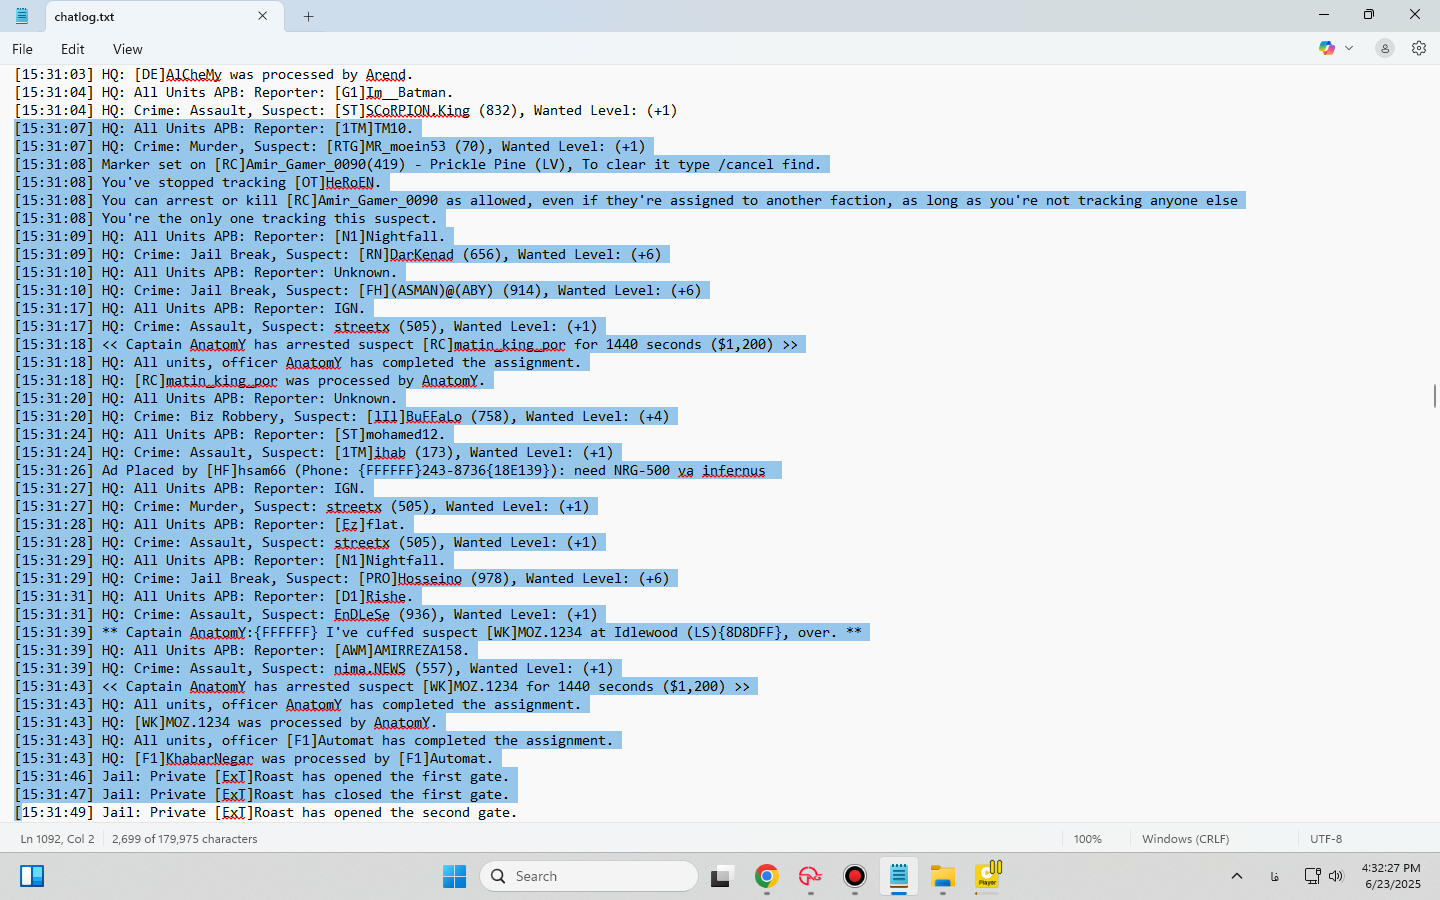1440x900 pixels.
Task: Click the 'Roast has opened the second gate' line
Action: [266, 813]
